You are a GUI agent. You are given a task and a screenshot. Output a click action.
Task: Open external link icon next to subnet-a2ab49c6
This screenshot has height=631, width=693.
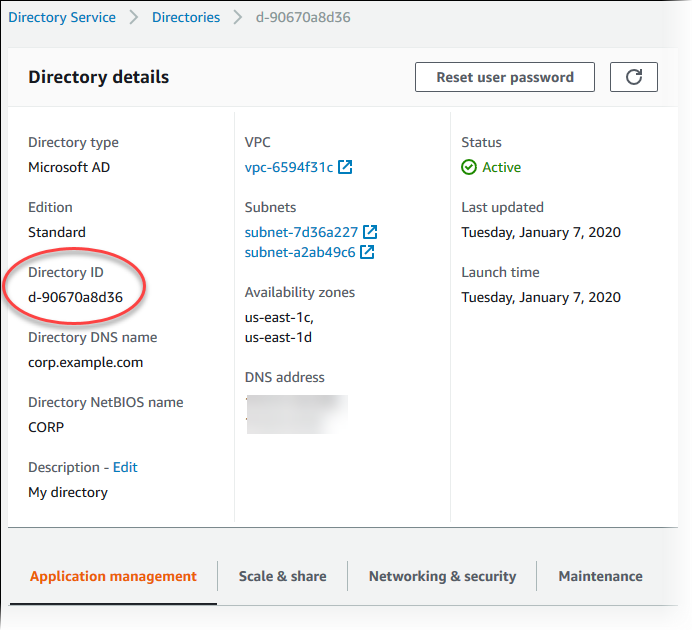point(367,252)
